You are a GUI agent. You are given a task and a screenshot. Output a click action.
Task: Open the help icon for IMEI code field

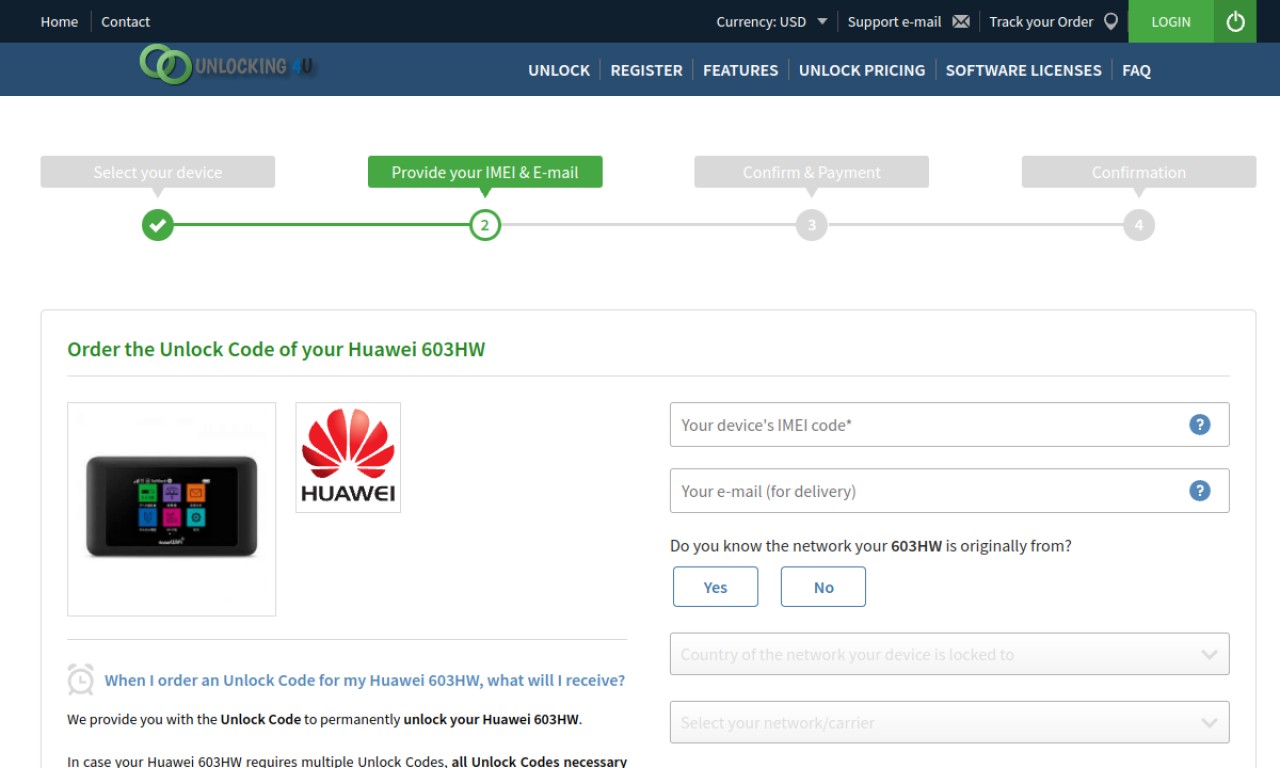pyautogui.click(x=1200, y=425)
